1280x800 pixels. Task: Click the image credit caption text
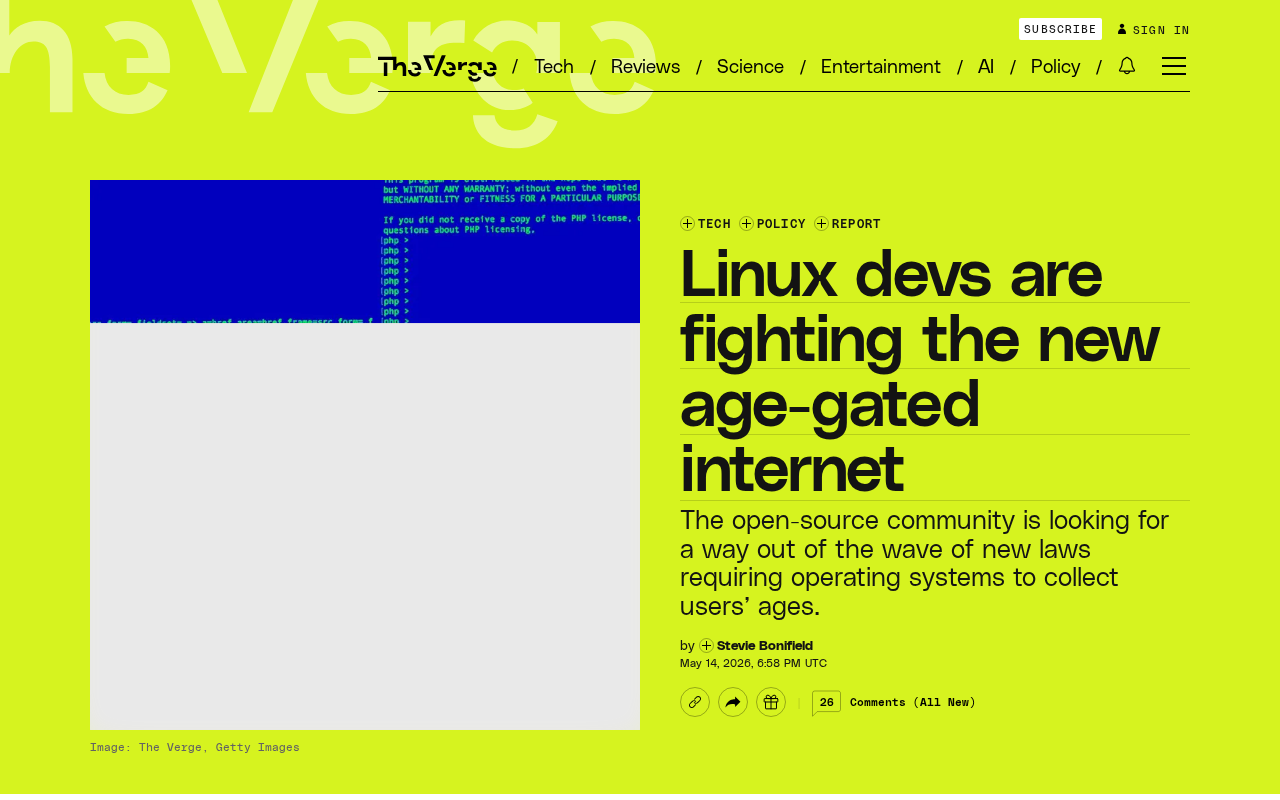(x=195, y=747)
